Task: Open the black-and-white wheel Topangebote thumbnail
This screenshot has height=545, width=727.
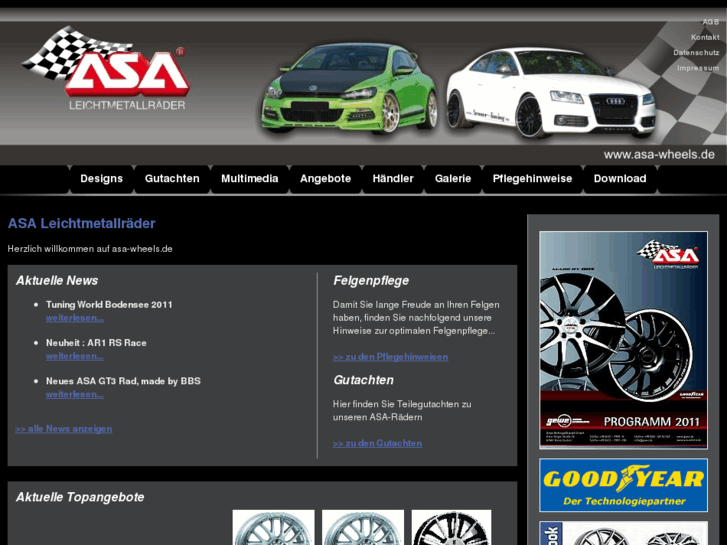Action: click(x=451, y=527)
